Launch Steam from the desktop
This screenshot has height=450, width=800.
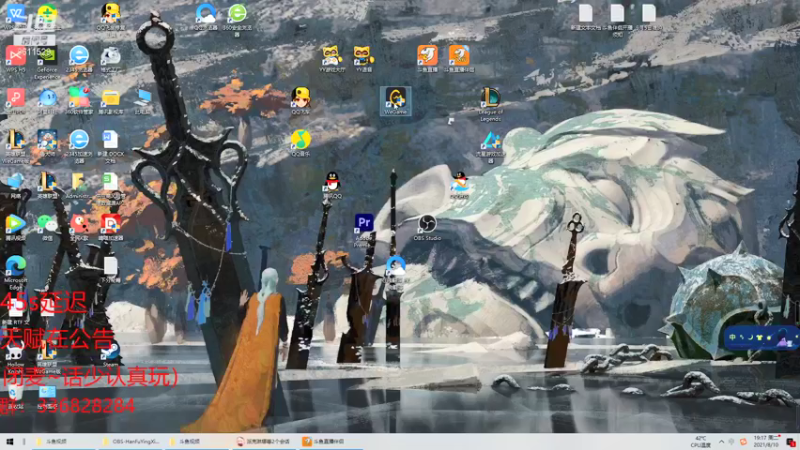pyautogui.click(x=110, y=354)
